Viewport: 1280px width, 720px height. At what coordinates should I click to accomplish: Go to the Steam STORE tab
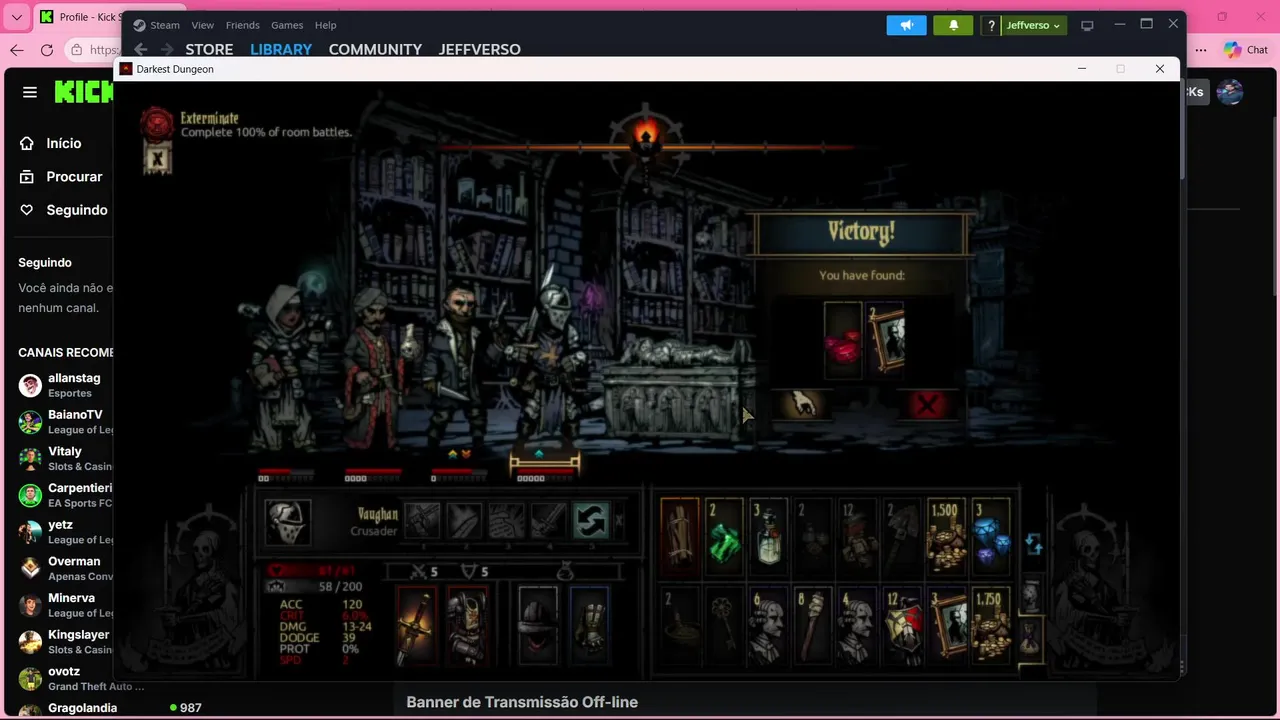[x=209, y=49]
